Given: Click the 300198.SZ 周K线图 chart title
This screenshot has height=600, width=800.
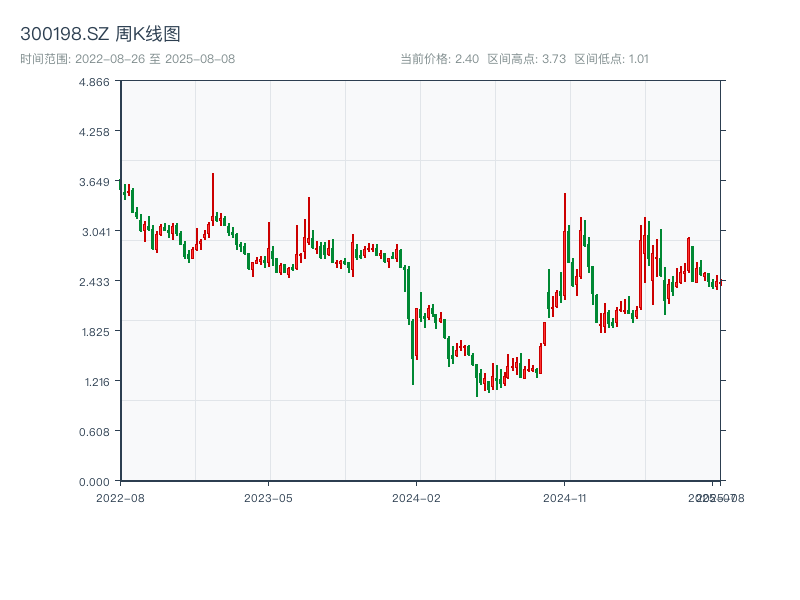Looking at the screenshot, I should point(100,35).
